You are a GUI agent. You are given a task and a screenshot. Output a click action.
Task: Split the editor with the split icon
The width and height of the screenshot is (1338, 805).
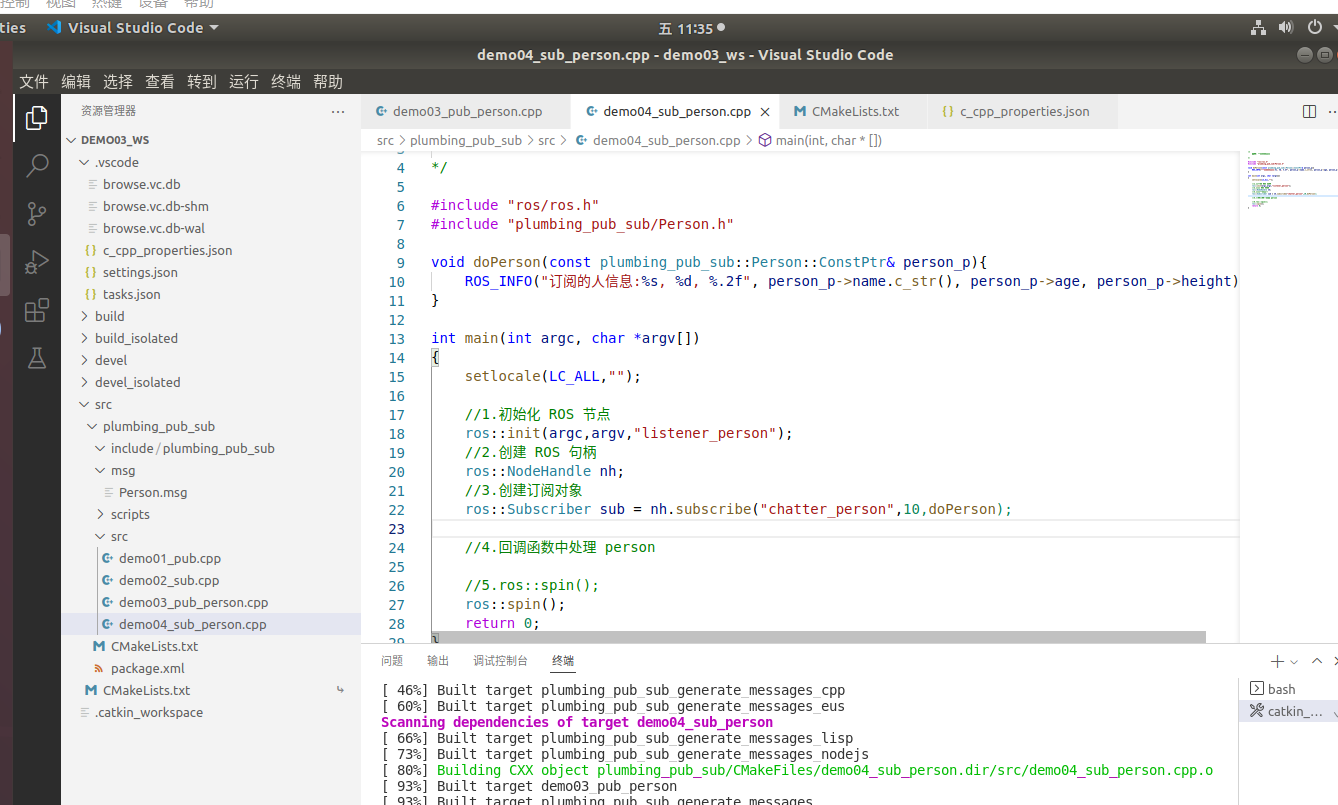[x=1310, y=111]
